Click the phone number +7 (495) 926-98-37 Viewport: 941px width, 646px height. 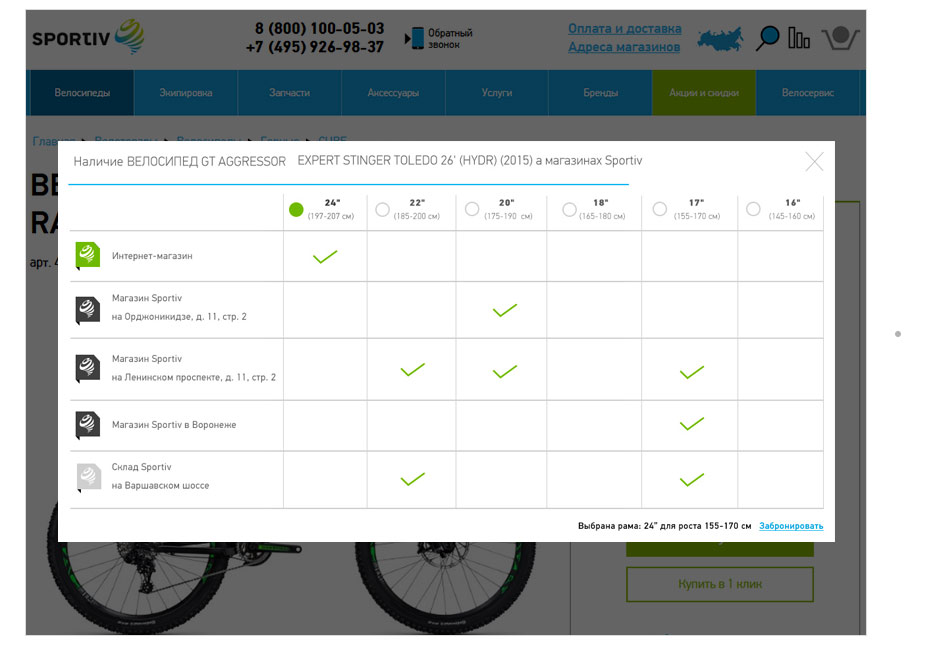pyautogui.click(x=314, y=47)
